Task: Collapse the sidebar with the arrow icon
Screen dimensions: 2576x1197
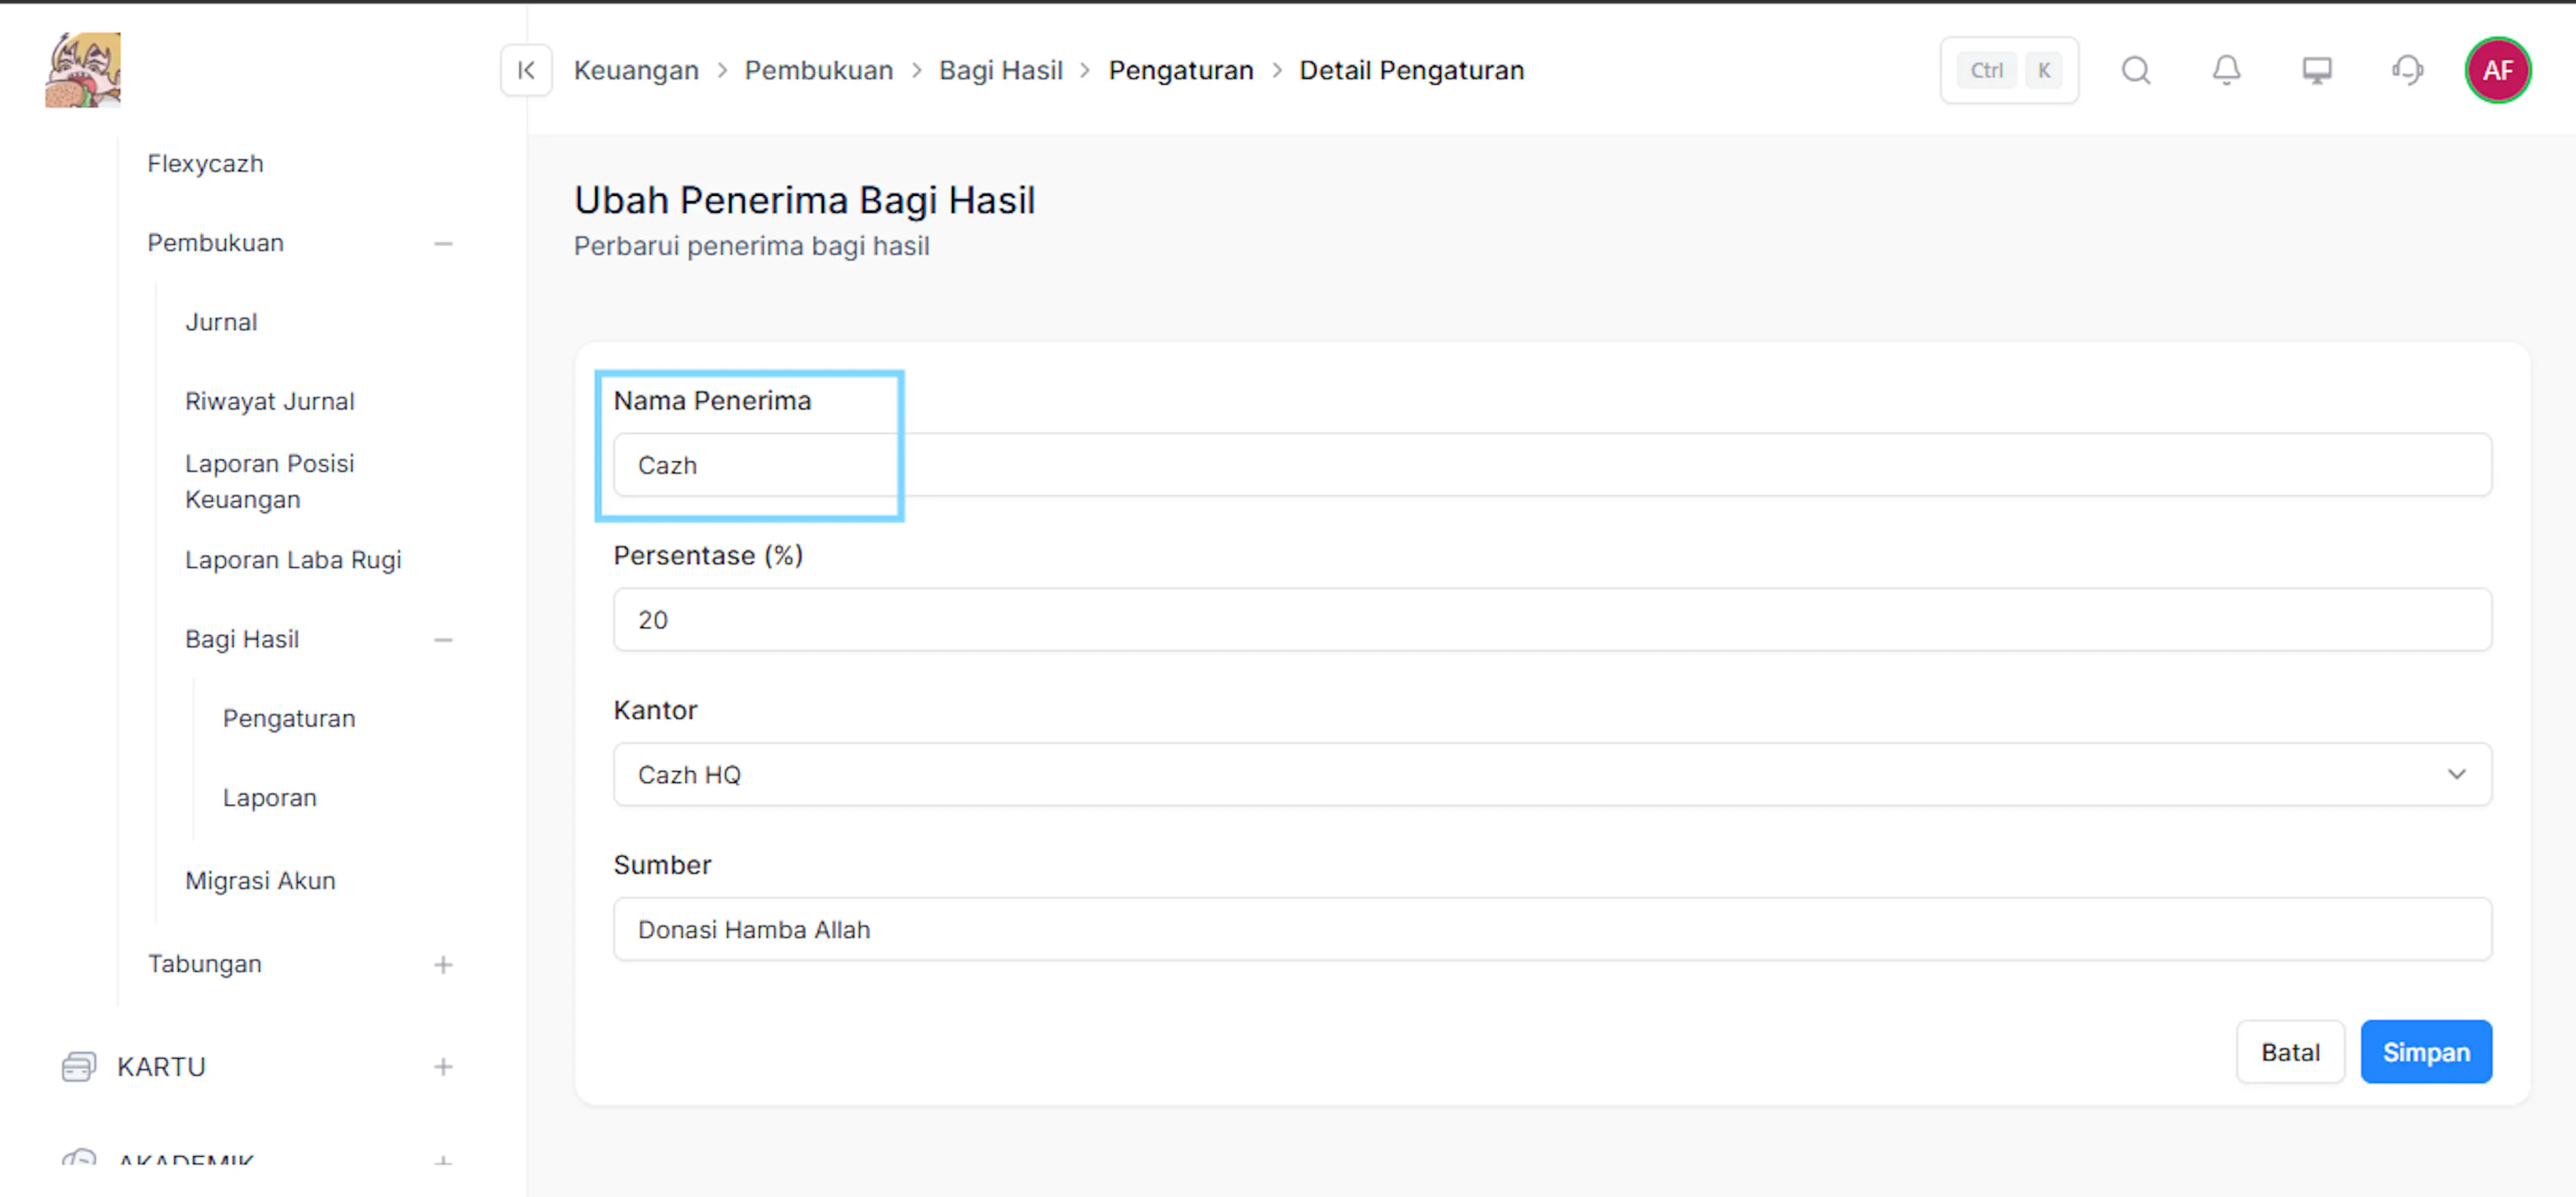Action: coord(526,70)
